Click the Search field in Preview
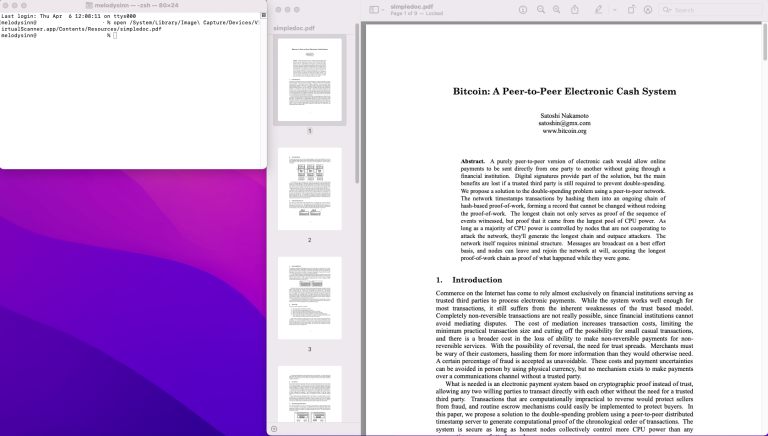Viewport: 768px width, 436px height. [713, 10]
